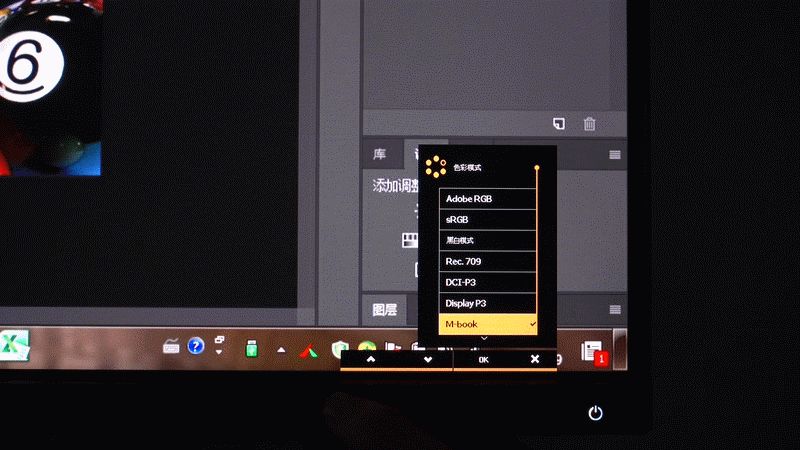Click the power symbol on the monitor bezel

tap(595, 413)
